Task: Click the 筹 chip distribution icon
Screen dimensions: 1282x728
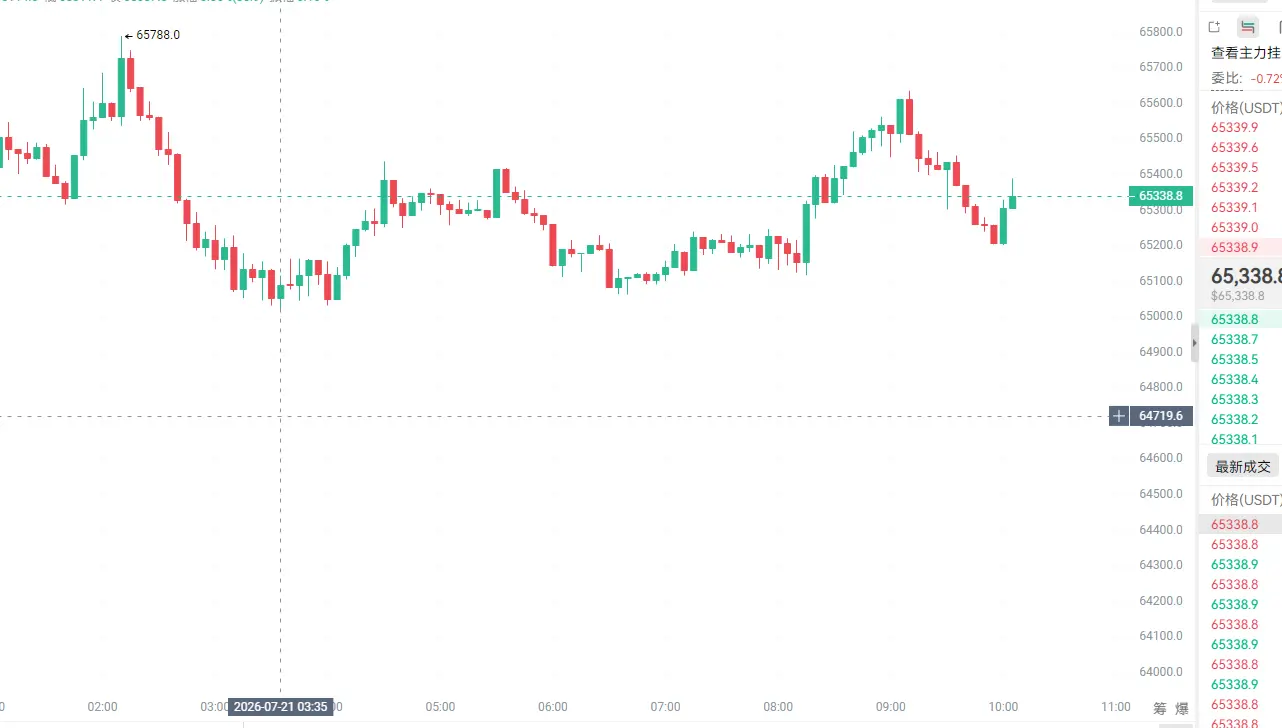Action: (x=1159, y=708)
